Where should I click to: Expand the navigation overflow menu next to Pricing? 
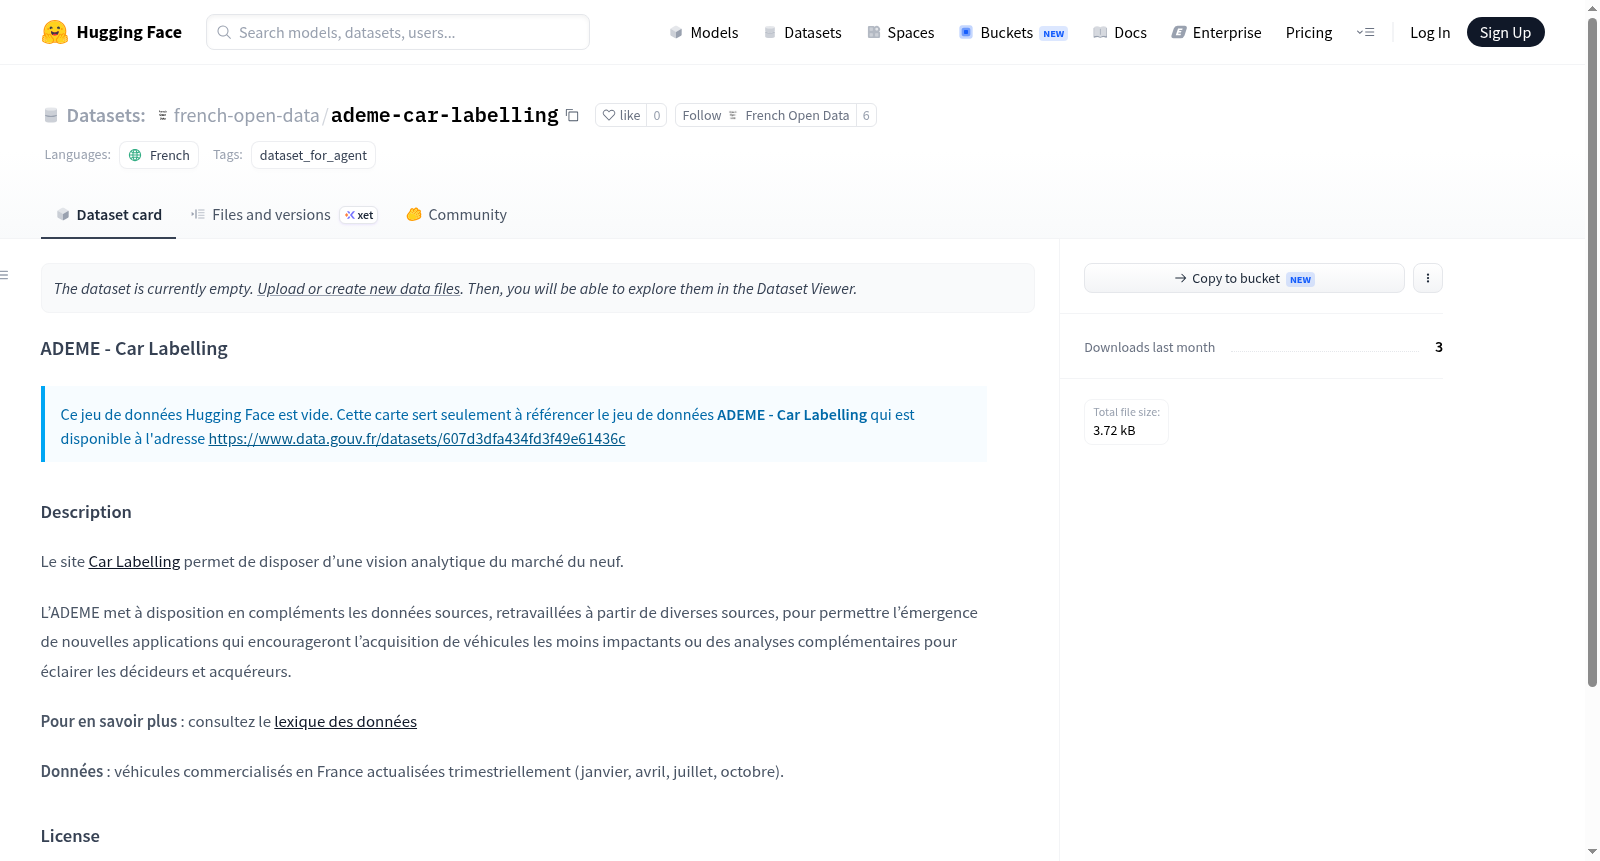(x=1365, y=32)
